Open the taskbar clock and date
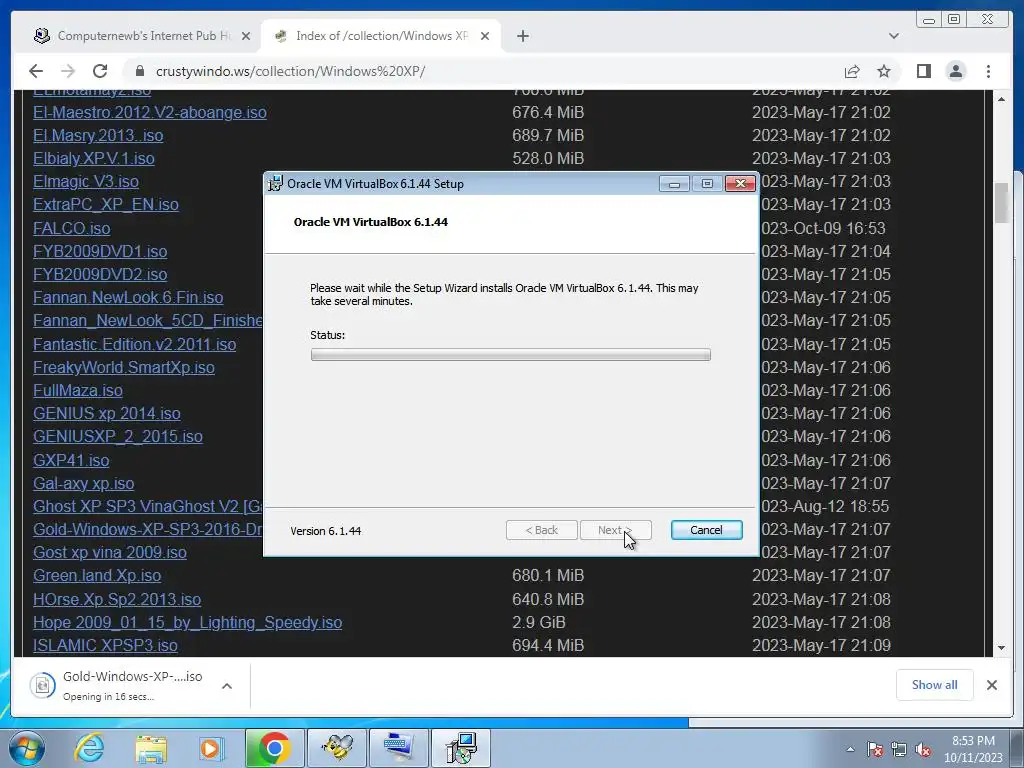 pyautogui.click(x=973, y=749)
